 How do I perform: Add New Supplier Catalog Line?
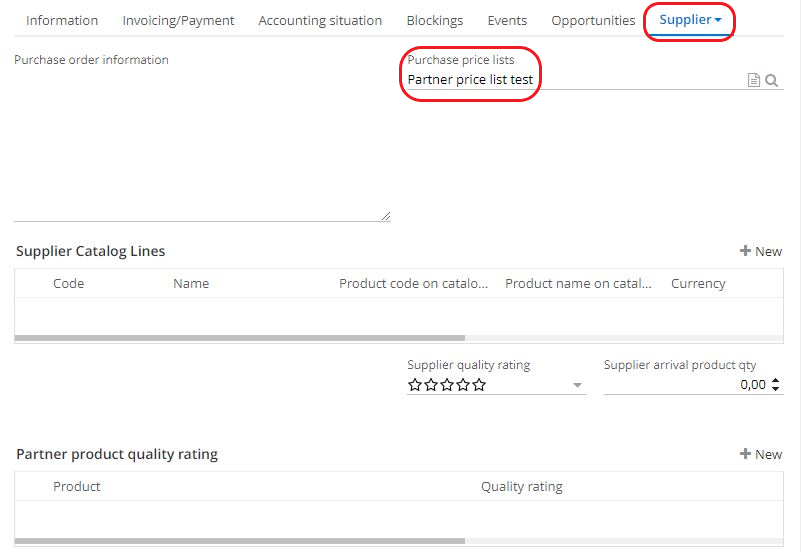(x=761, y=251)
